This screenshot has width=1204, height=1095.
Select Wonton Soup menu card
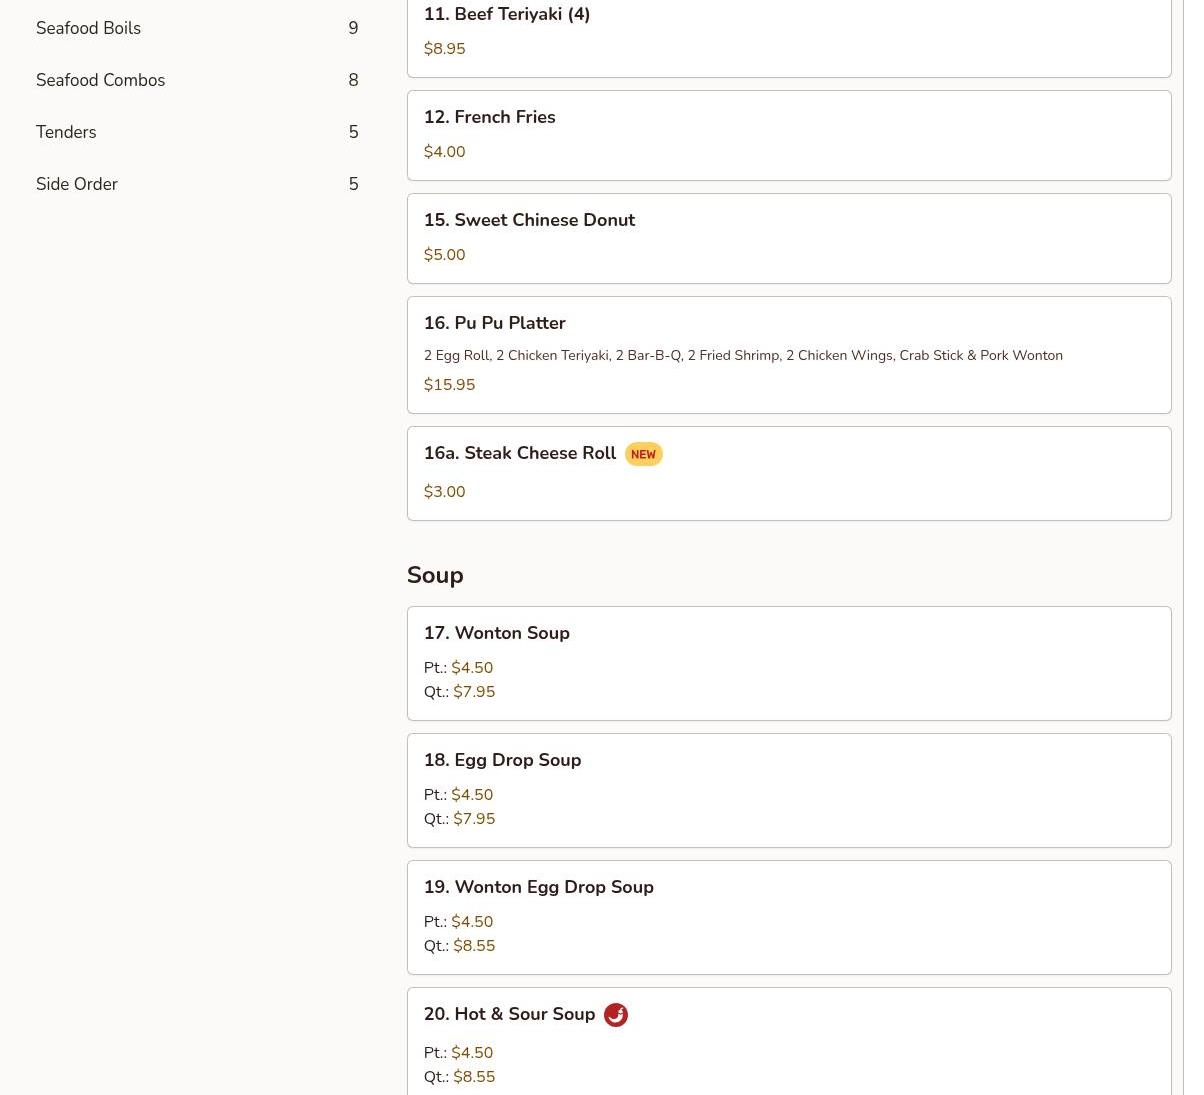pos(788,662)
